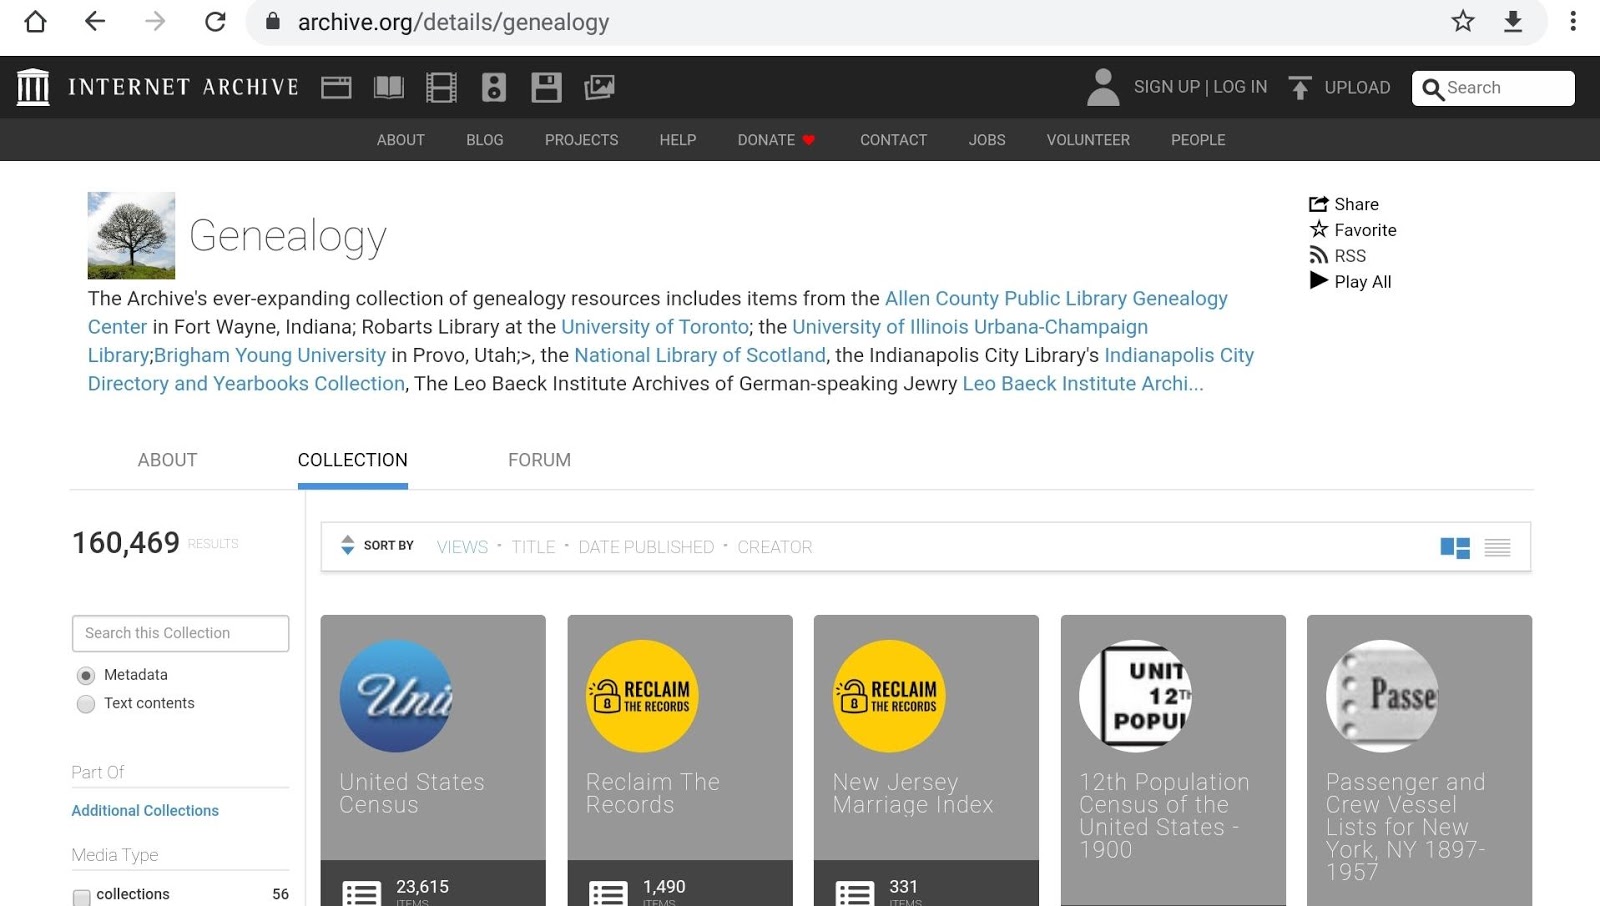Click the browser forward arrow
The image size is (1600, 906).
click(x=155, y=21)
